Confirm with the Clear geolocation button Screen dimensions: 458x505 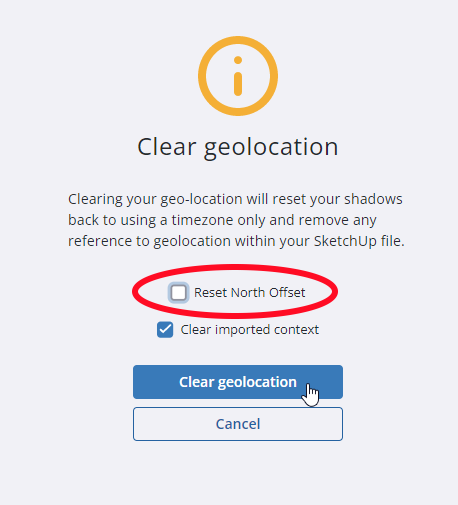238,382
